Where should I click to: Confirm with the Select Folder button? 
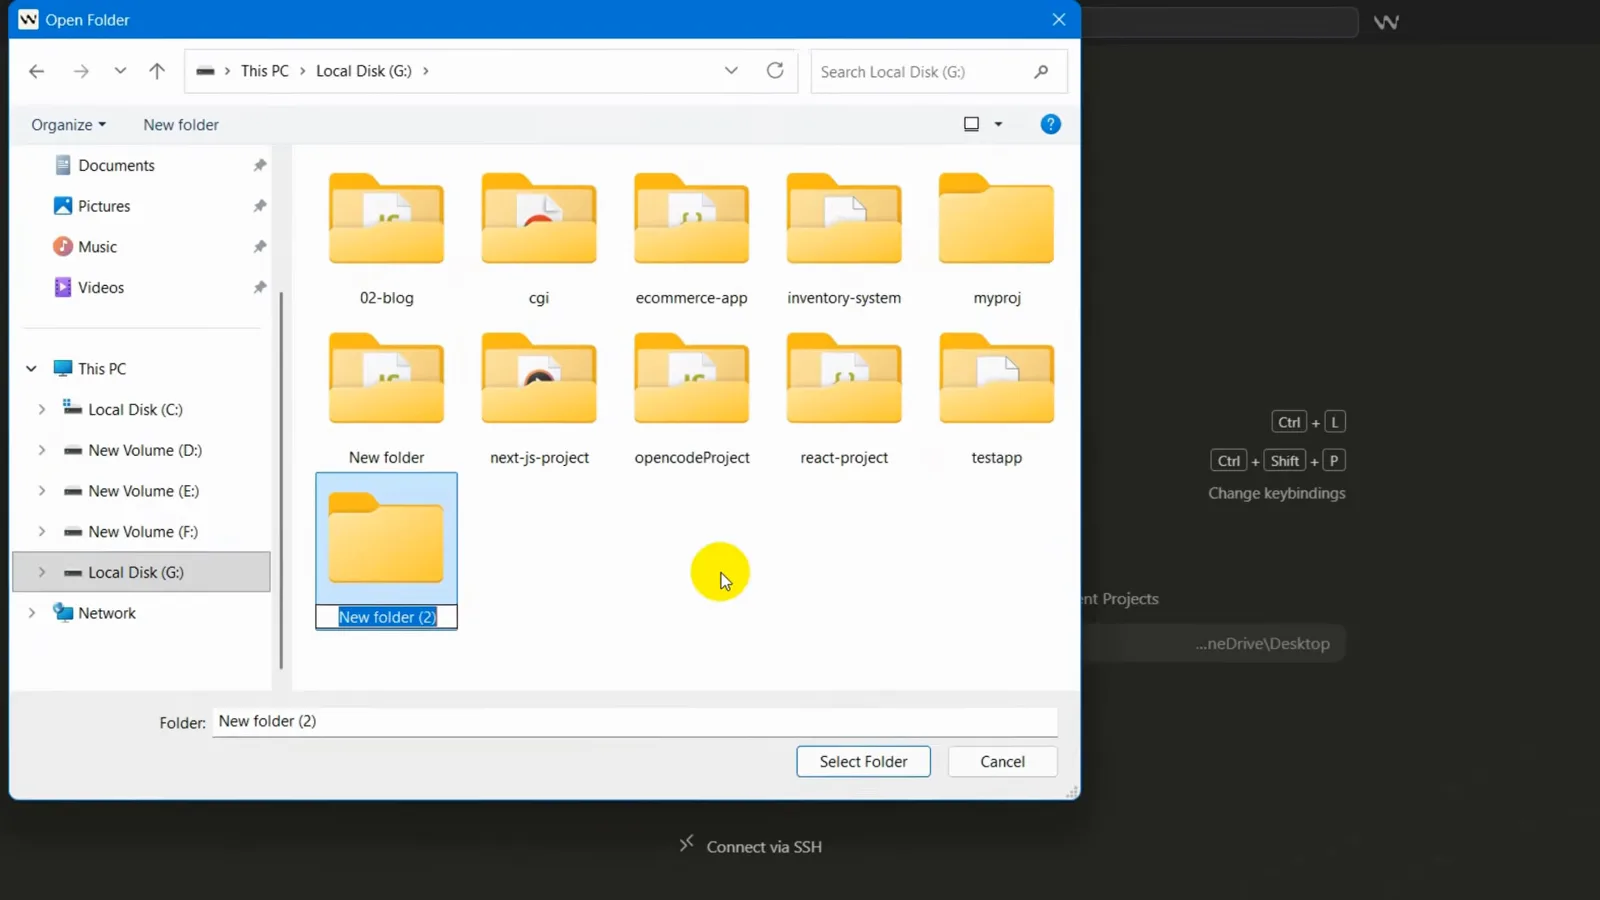coord(863,762)
